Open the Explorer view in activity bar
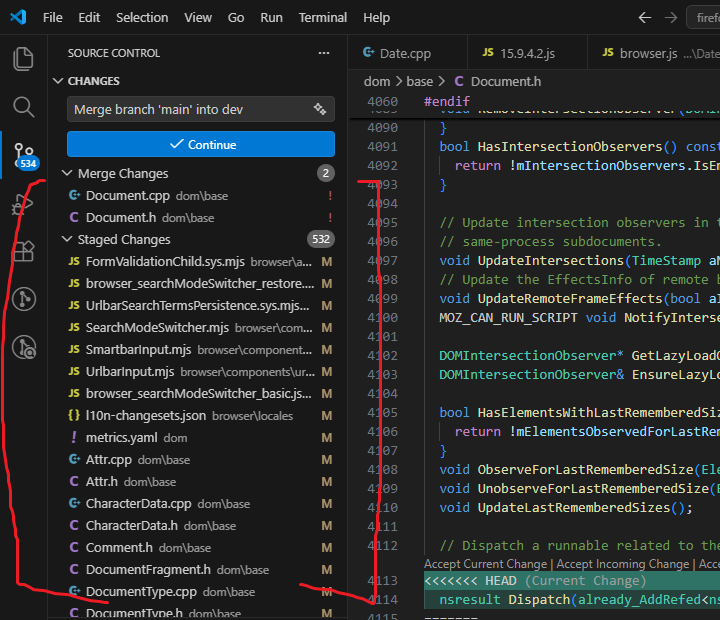 pyautogui.click(x=23, y=59)
